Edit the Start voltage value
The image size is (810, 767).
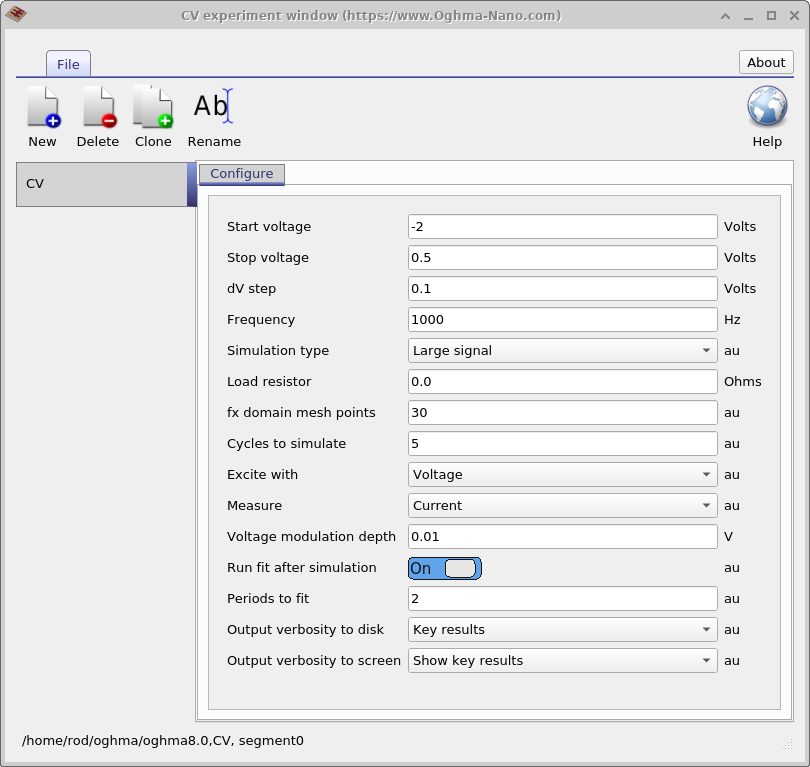coord(561,226)
